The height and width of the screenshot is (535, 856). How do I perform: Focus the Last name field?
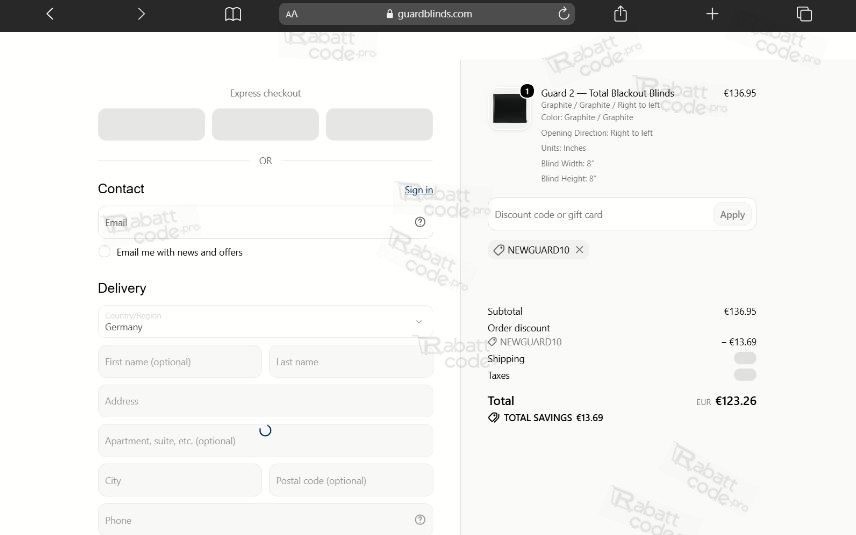351,361
